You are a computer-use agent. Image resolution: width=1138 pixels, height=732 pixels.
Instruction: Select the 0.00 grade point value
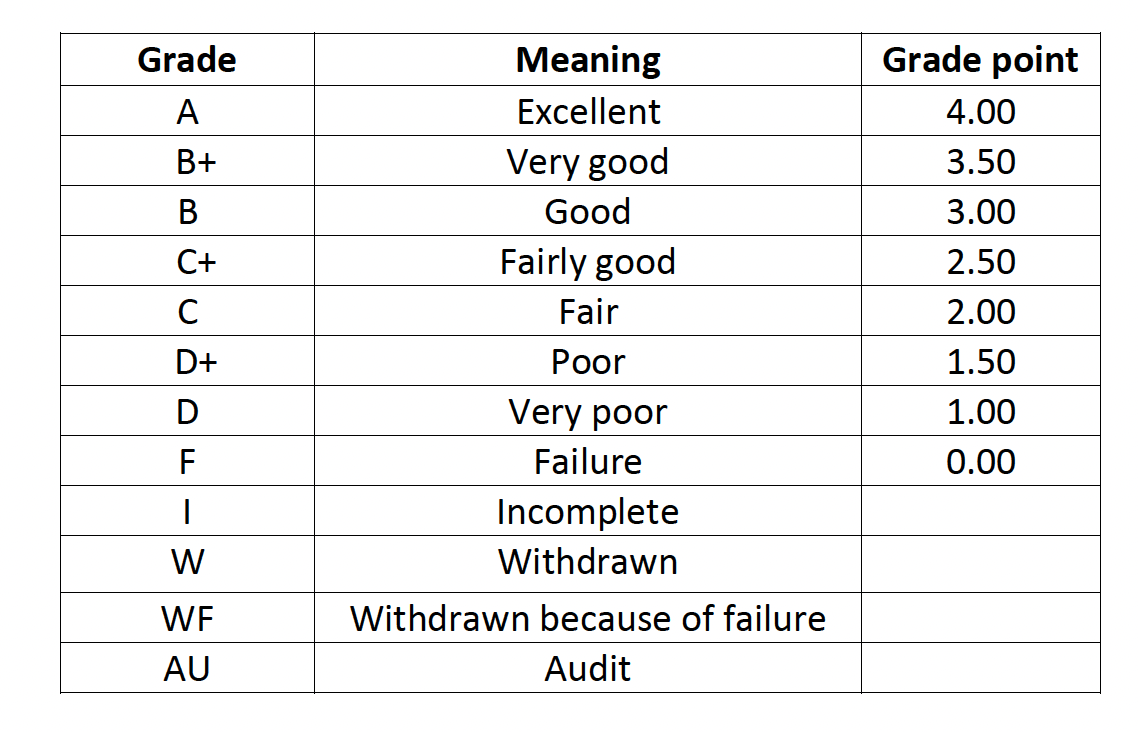980,461
